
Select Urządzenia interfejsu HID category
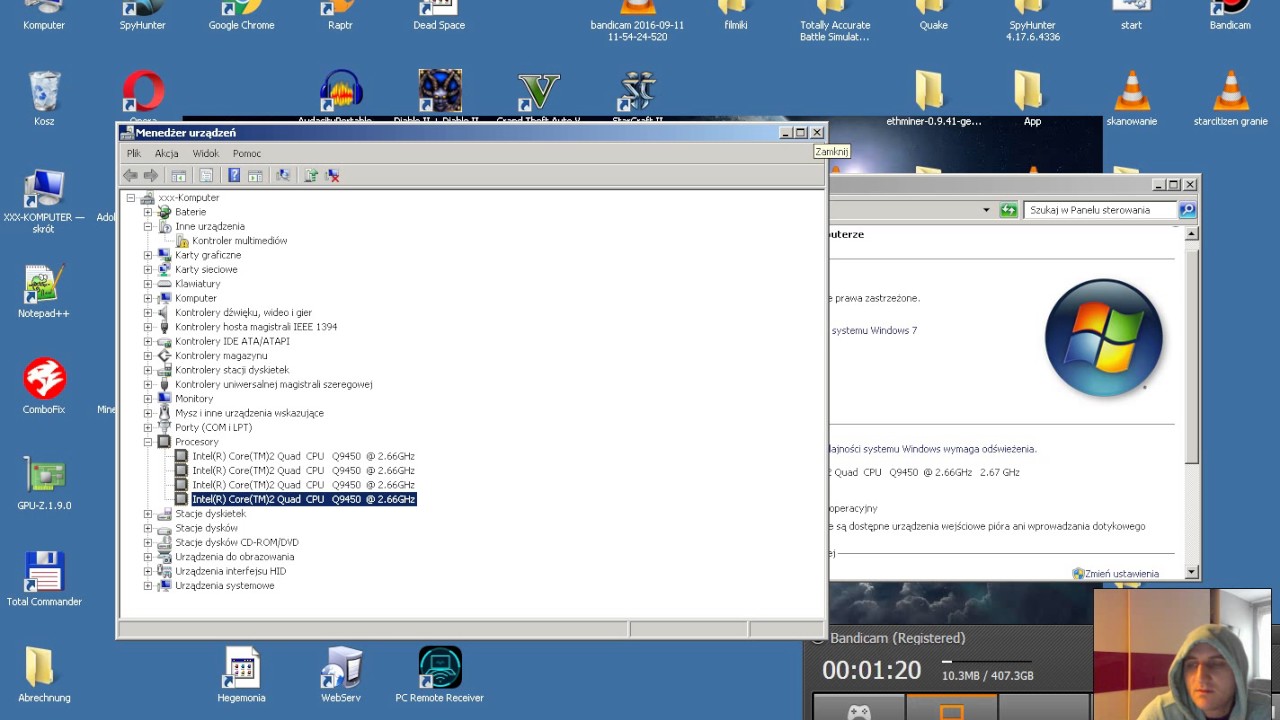[x=230, y=571]
